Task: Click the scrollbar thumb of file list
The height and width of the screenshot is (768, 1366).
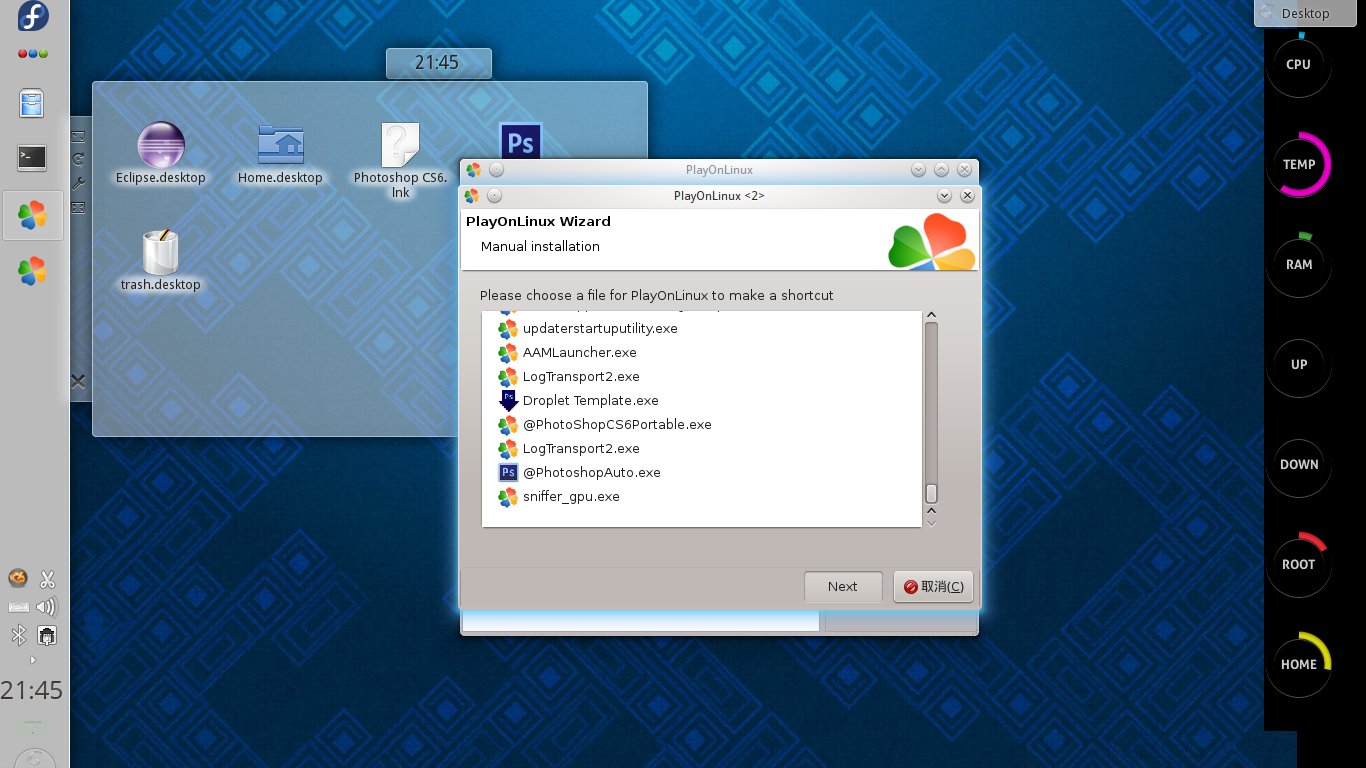Action: click(x=931, y=493)
